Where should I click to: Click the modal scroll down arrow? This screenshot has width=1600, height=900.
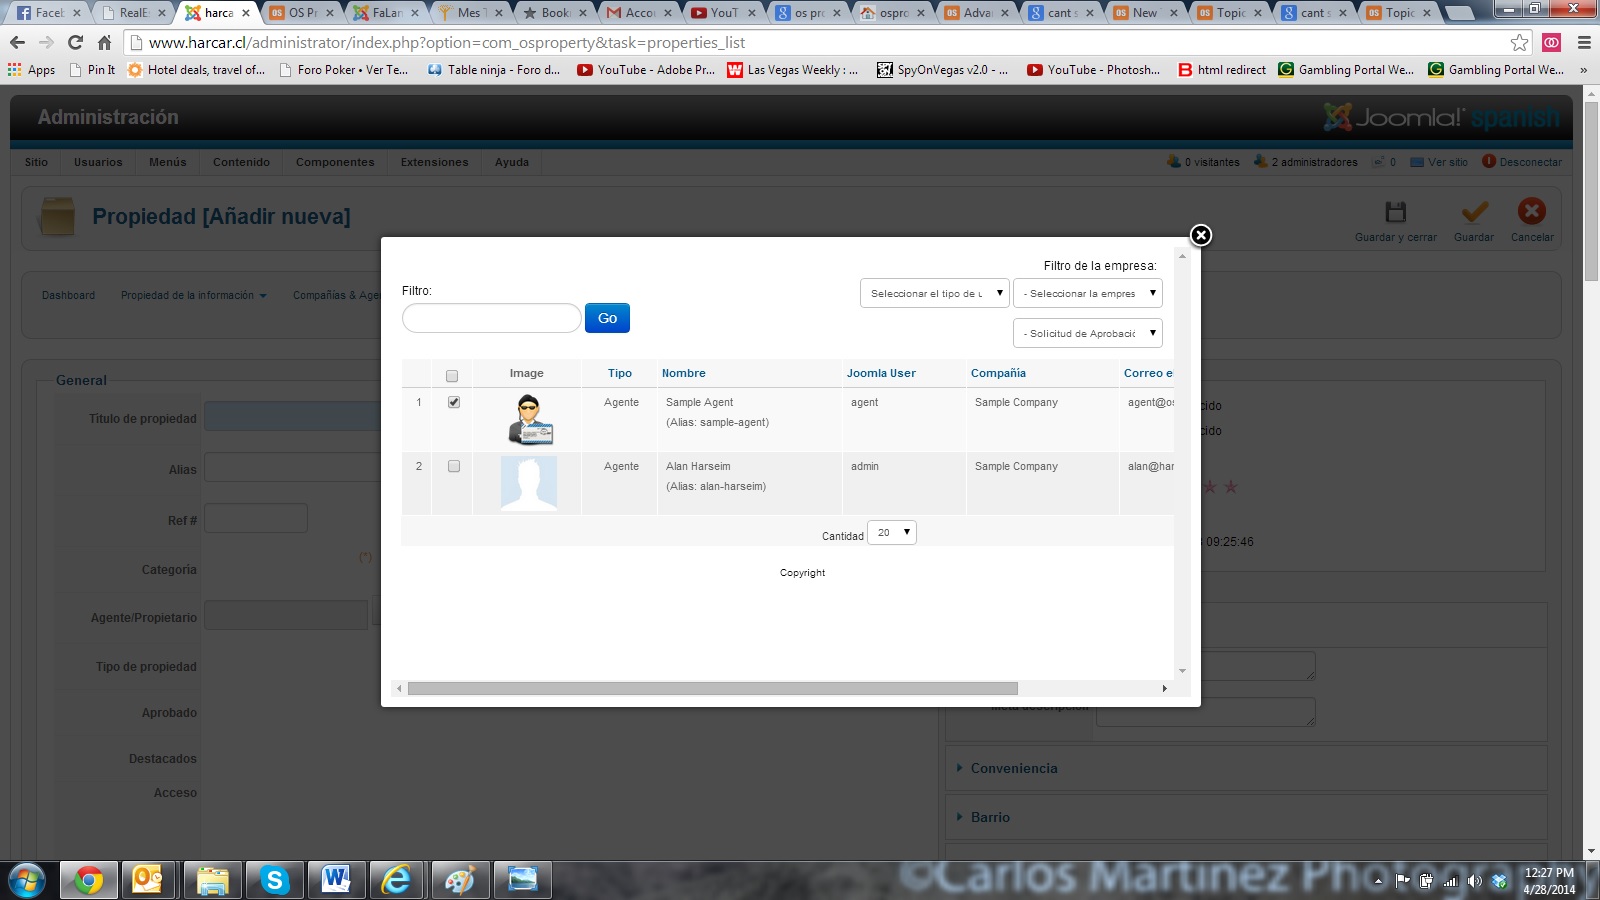(1182, 671)
